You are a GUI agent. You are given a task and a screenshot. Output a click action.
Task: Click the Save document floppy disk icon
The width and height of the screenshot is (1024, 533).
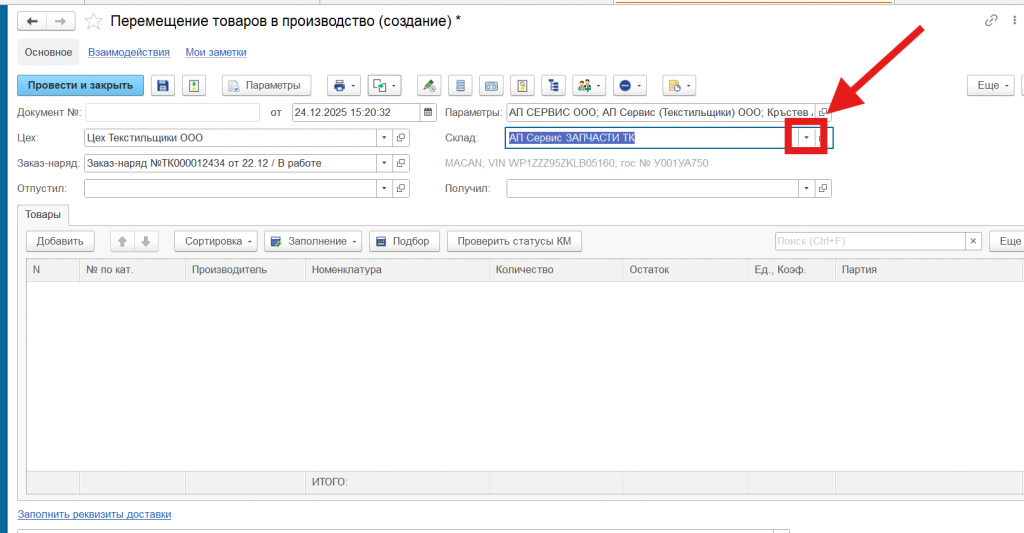click(x=162, y=86)
